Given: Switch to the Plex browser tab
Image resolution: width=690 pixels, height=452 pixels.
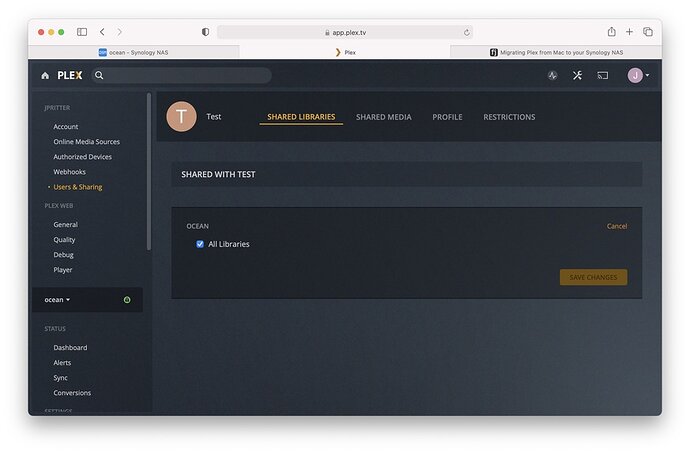Looking at the screenshot, I should [x=345, y=52].
